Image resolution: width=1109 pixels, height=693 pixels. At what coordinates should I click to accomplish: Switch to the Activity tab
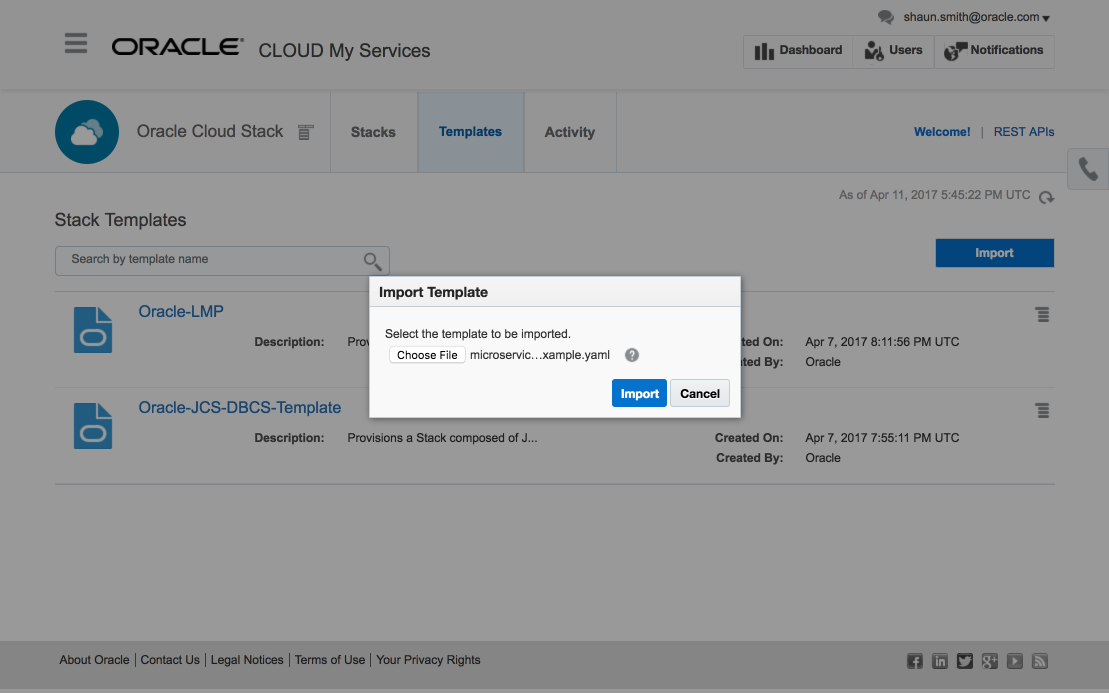click(x=570, y=132)
